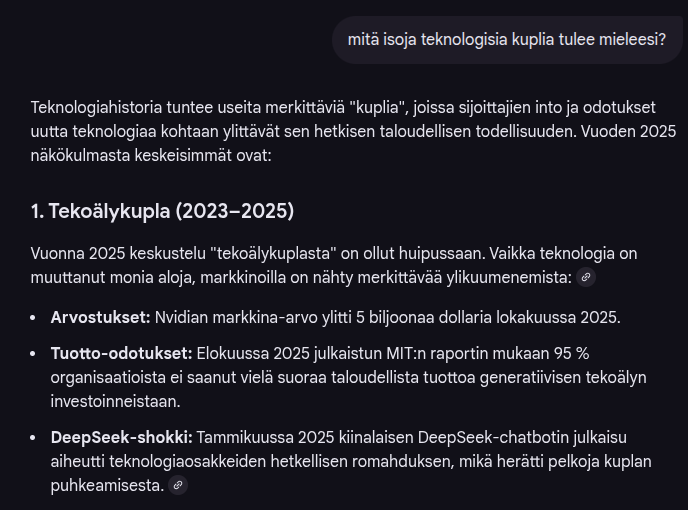This screenshot has width=688, height=510.
Task: Click the bullet dot before "Arvostukset"
Action: coord(35,318)
